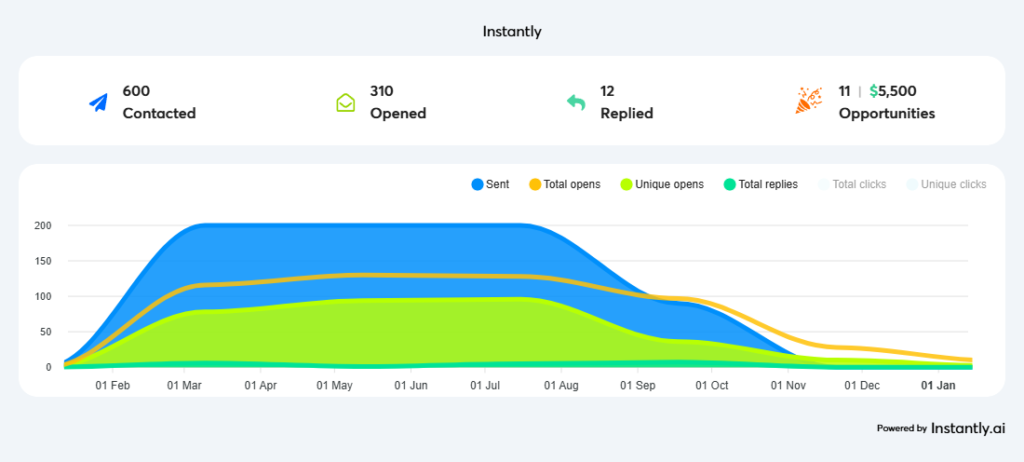The image size is (1024, 462).
Task: Click the bold 01 Jan axis label
Action: pos(938,386)
